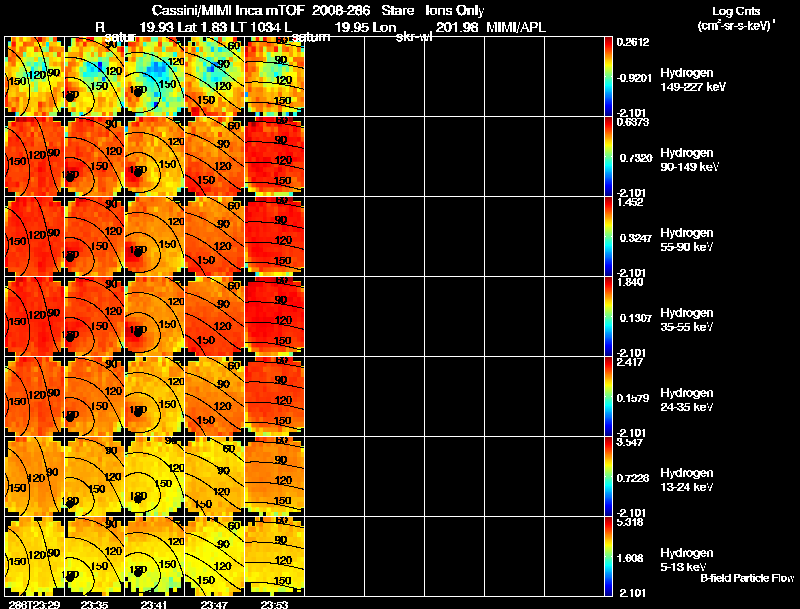Viewport: 800px width, 609px height.
Task: Select the '23:35' time label
Action: click(94, 604)
